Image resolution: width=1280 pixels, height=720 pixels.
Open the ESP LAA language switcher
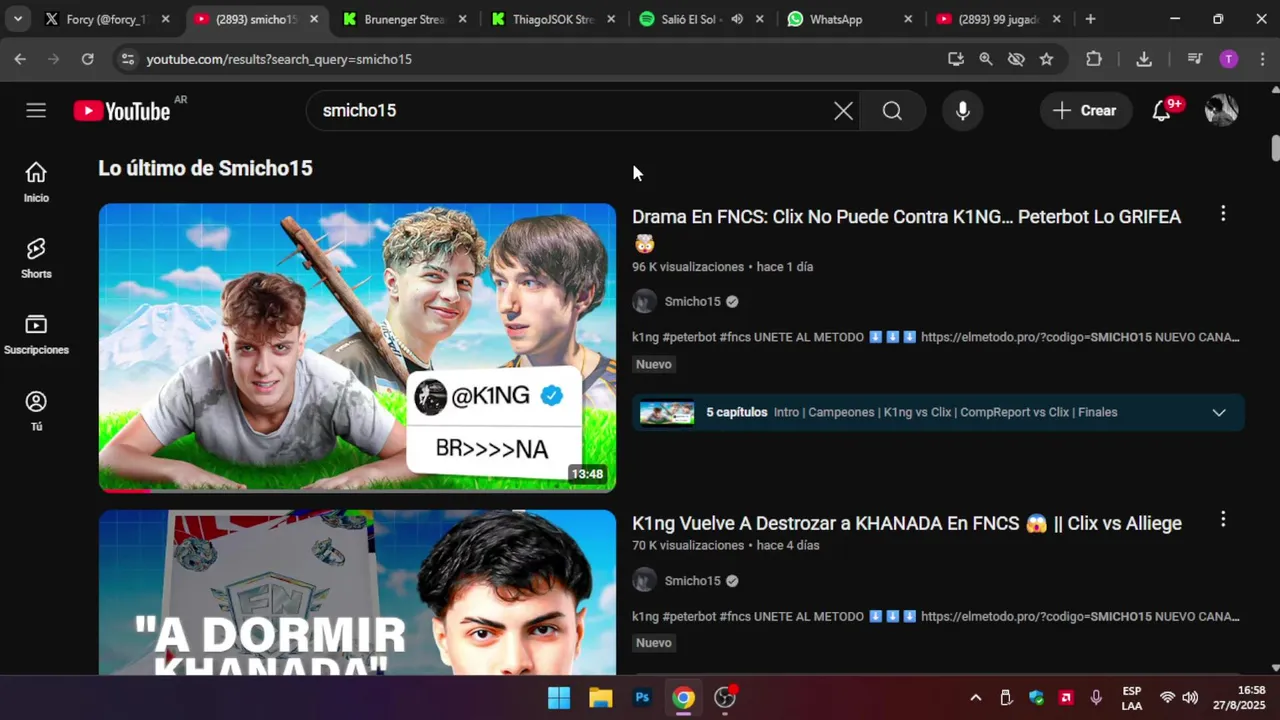pos(1132,698)
